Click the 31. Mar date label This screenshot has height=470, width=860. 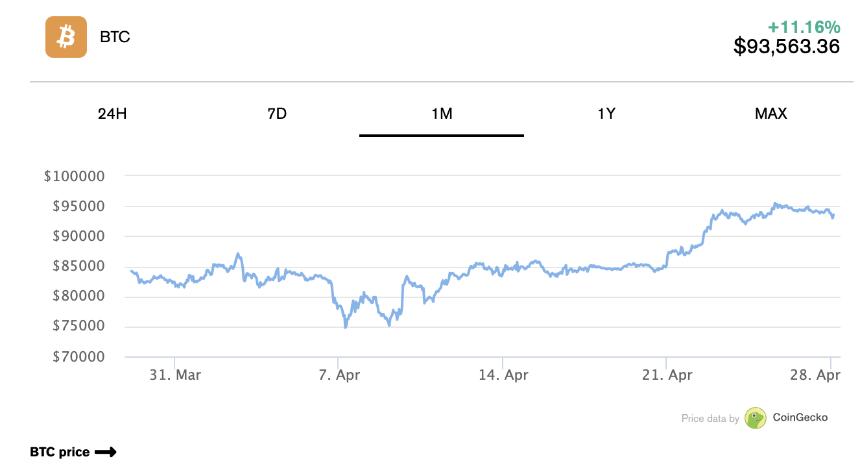174,375
